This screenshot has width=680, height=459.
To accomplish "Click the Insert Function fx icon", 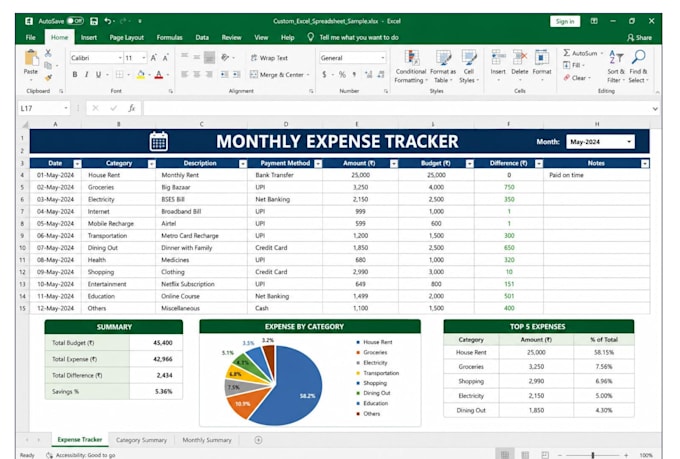I will [x=131, y=108].
